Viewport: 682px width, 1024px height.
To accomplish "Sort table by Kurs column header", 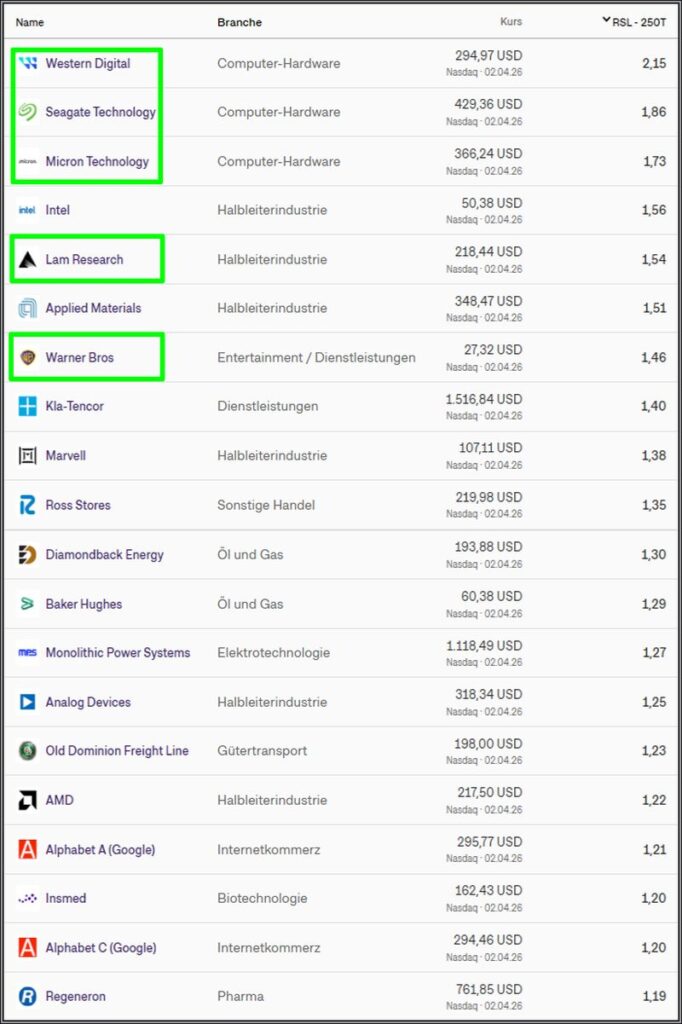I will (510, 22).
